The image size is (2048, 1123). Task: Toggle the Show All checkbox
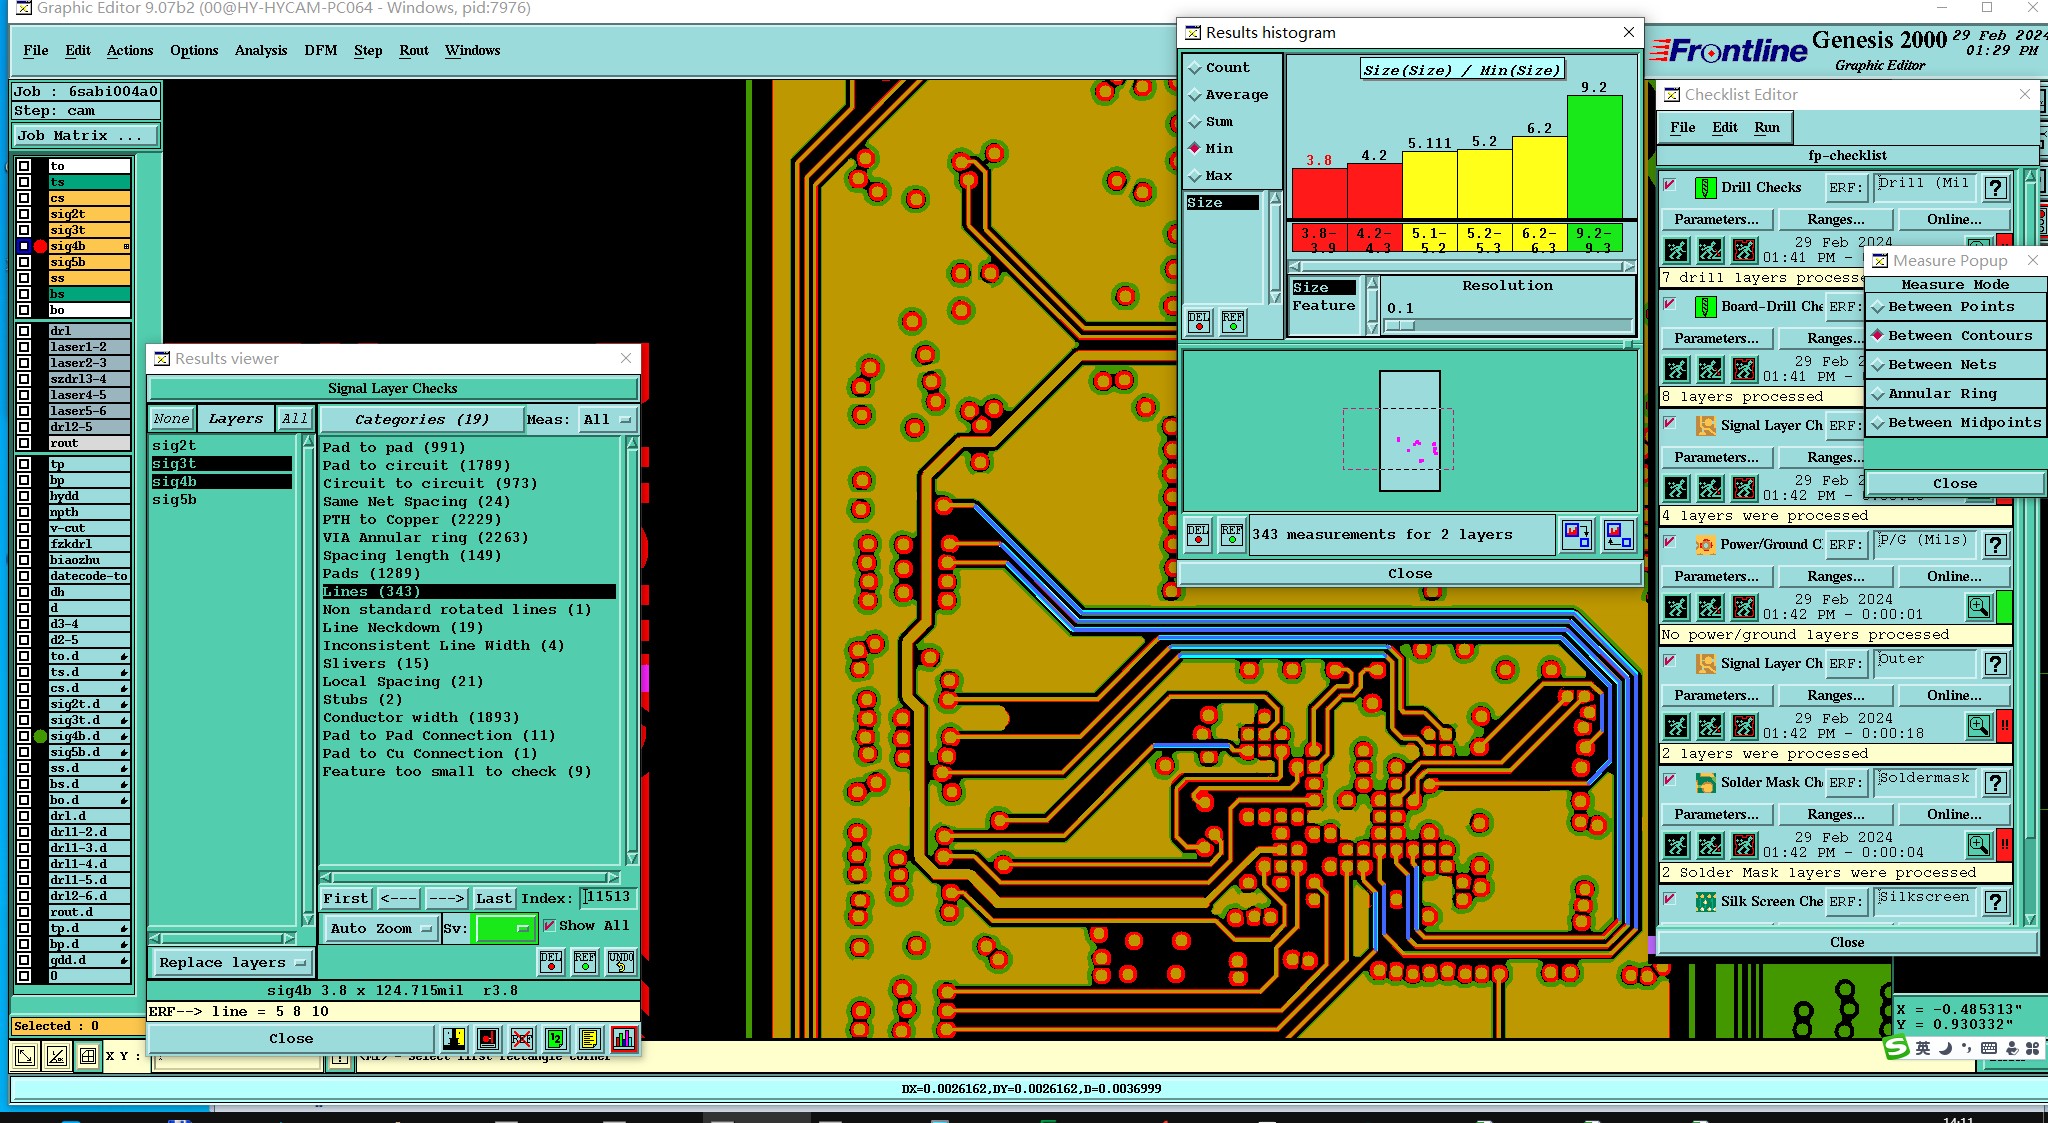click(549, 926)
